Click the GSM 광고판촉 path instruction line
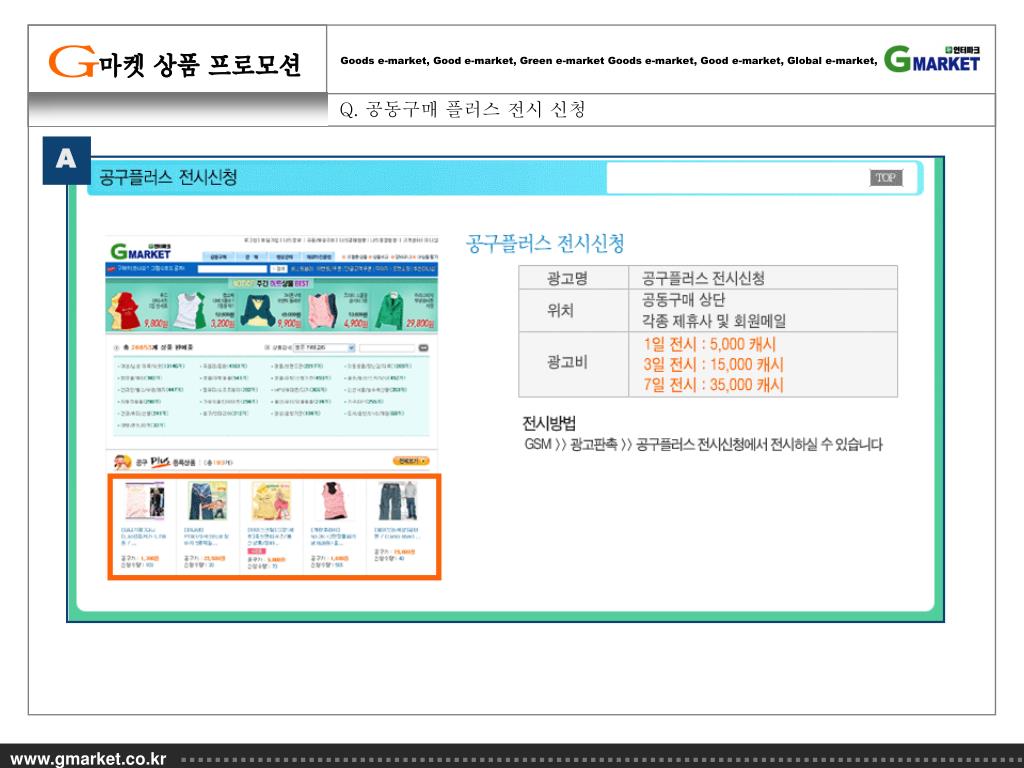This screenshot has height=768, width=1024. pos(703,445)
